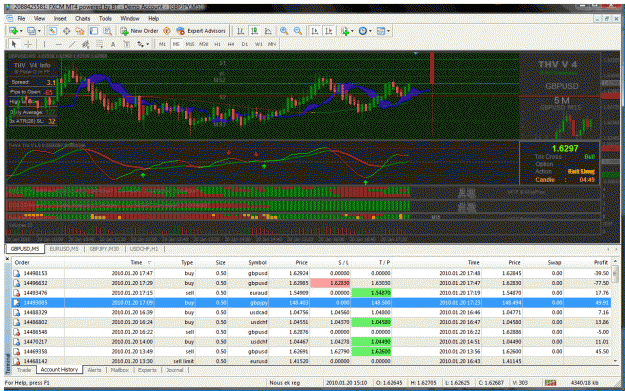Expand the Templates dropdown arrow
The height and width of the screenshot is (391, 625).
[x=388, y=31]
